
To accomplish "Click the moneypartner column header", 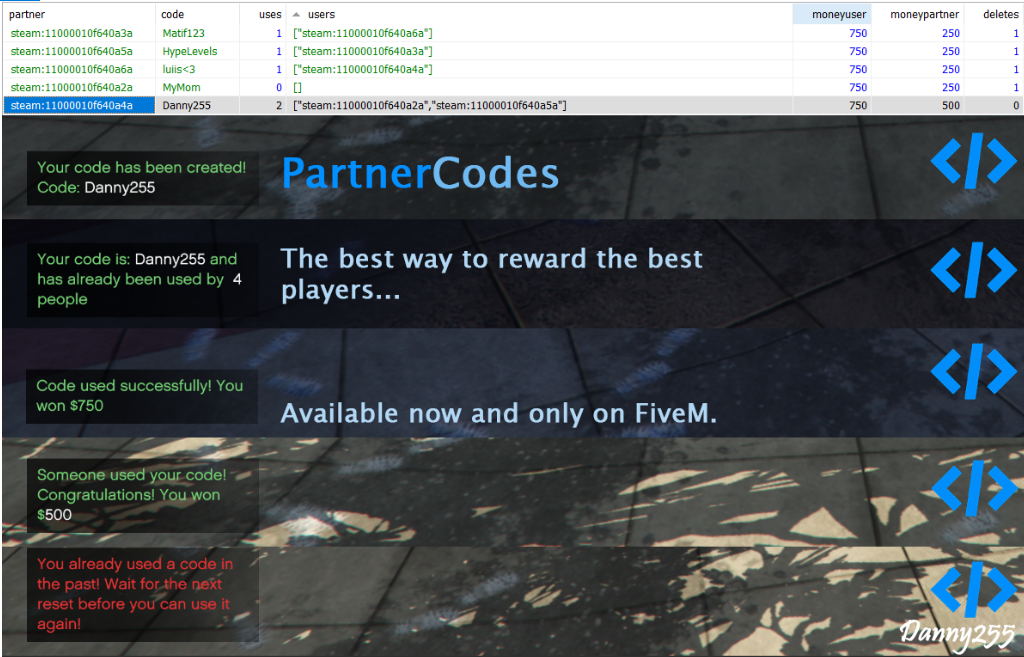I will pos(918,14).
